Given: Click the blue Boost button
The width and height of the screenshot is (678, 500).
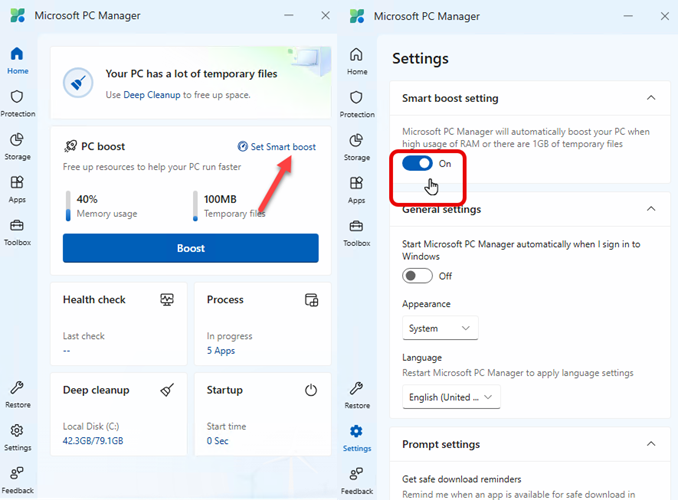Looking at the screenshot, I should 190,248.
